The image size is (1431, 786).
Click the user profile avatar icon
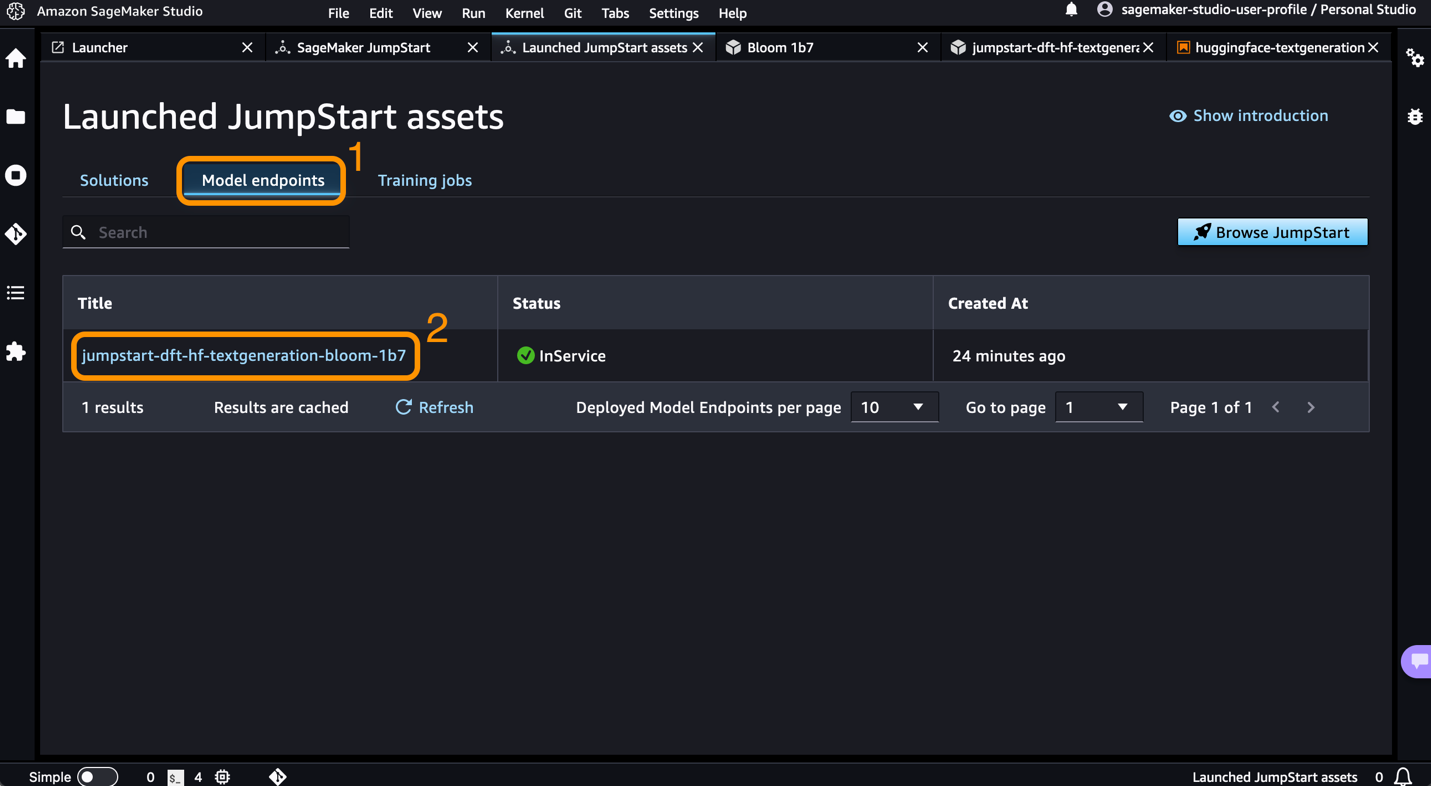[1105, 10]
